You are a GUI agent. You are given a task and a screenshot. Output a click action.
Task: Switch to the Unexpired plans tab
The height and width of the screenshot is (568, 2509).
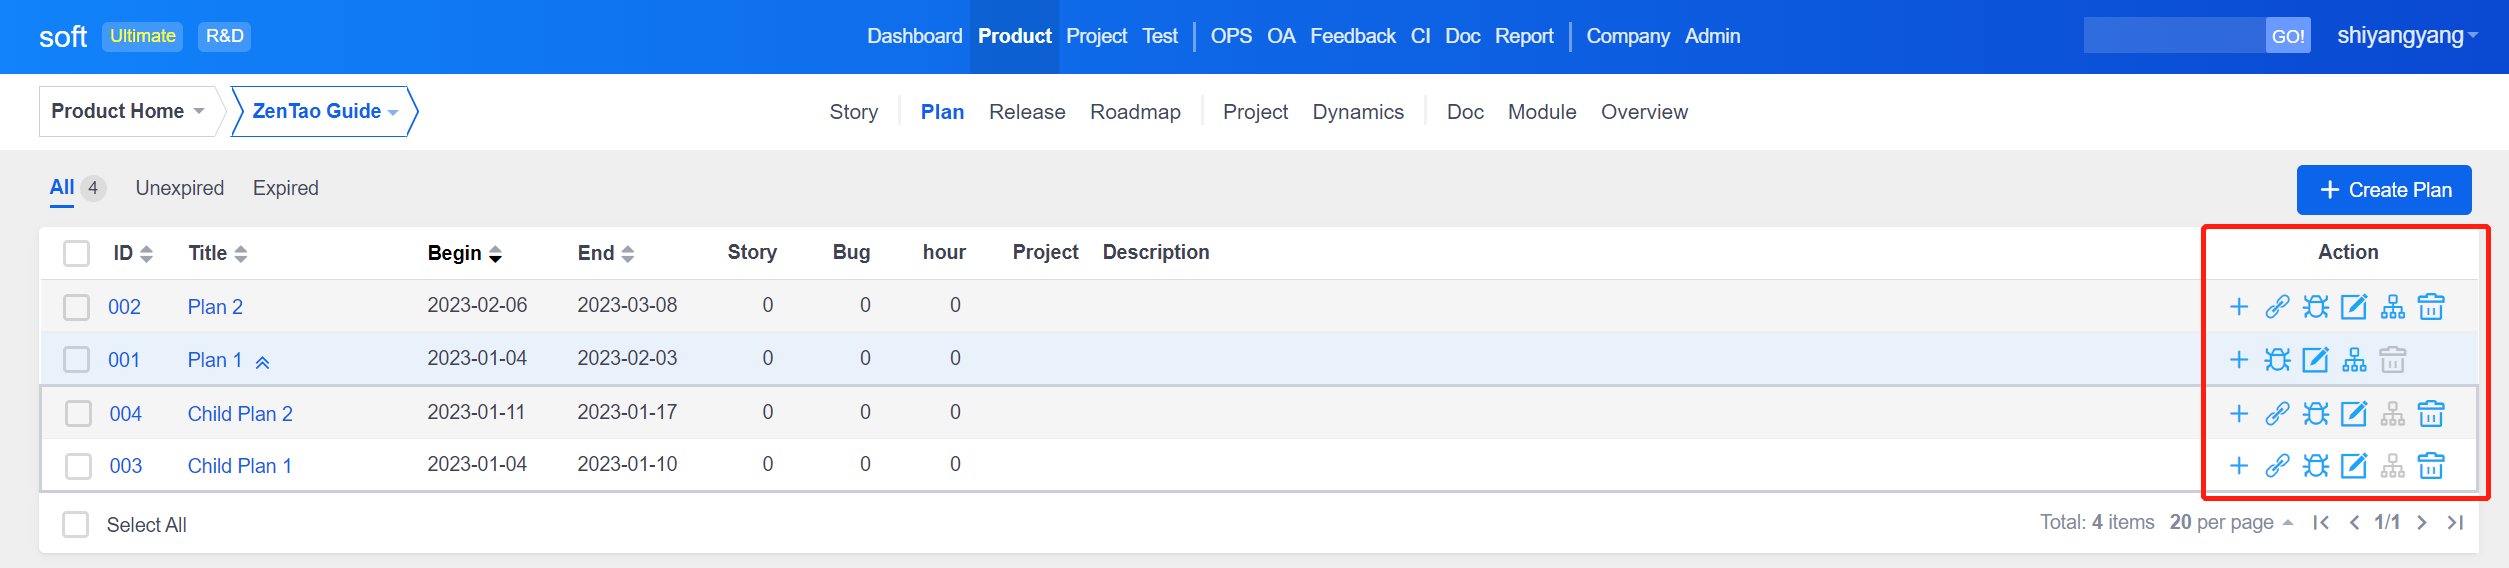pos(179,188)
